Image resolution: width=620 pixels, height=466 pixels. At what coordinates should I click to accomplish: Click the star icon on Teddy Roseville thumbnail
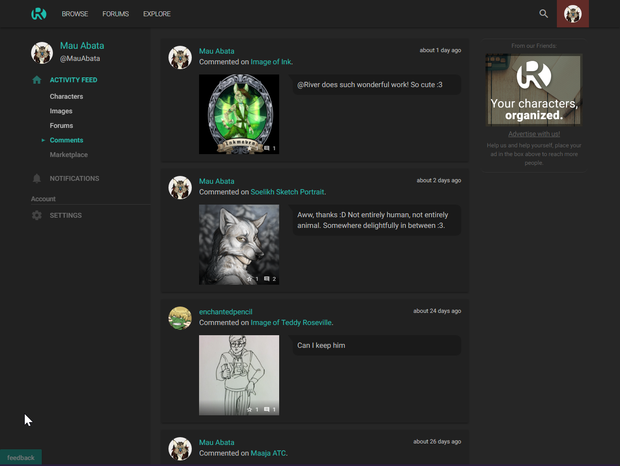click(x=250, y=409)
